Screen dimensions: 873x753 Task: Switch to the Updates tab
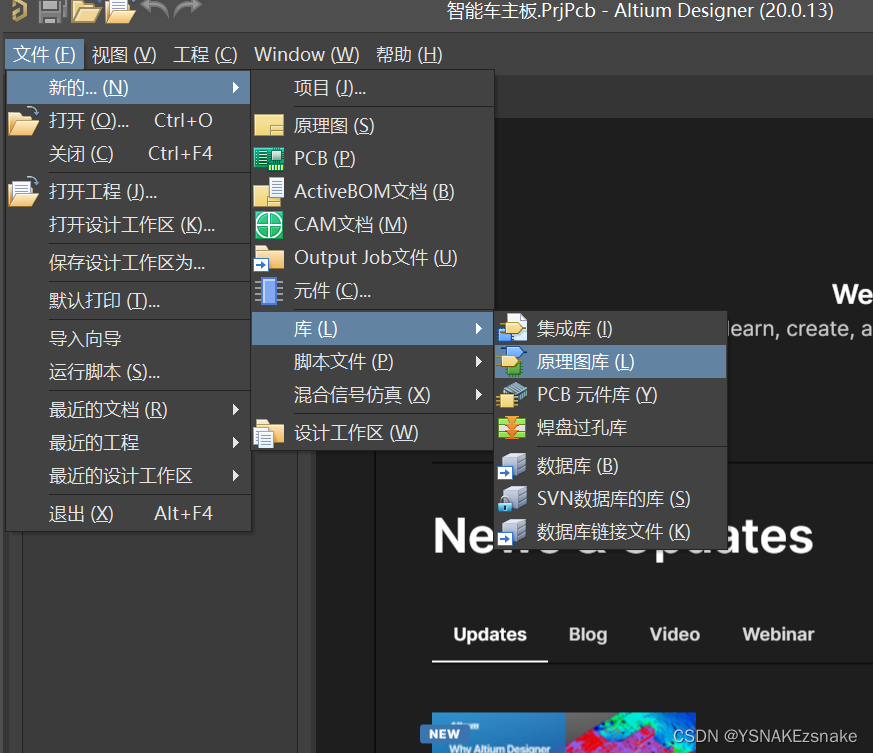tap(490, 635)
